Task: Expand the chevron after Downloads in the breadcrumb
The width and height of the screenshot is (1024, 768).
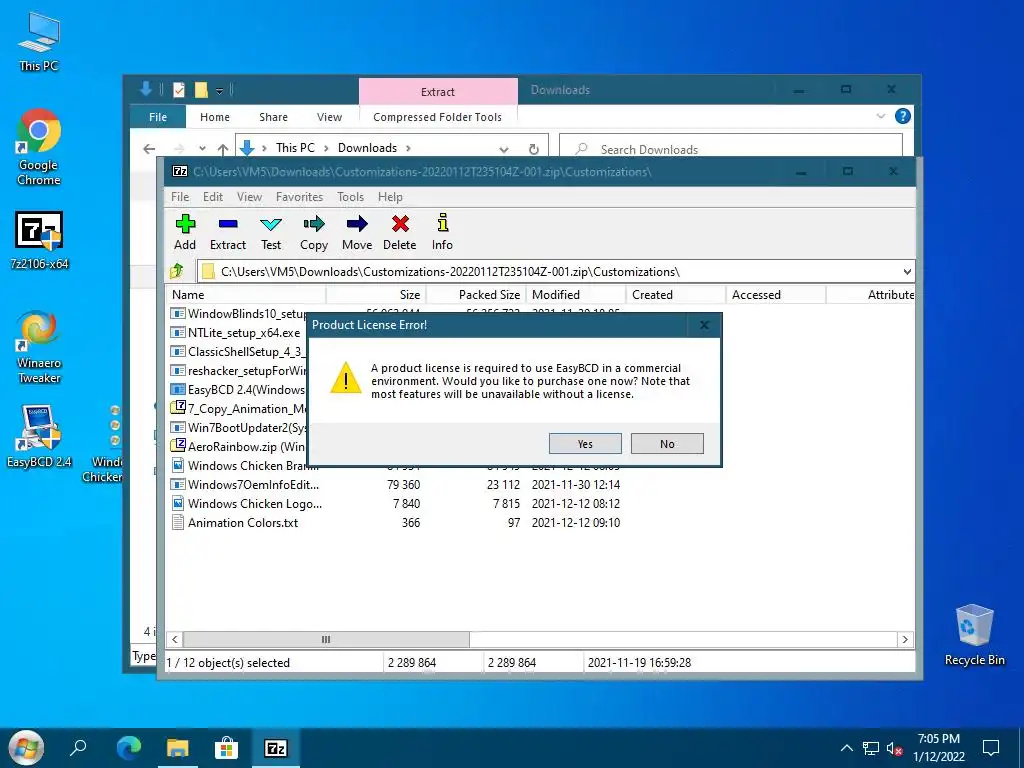Action: click(408, 148)
